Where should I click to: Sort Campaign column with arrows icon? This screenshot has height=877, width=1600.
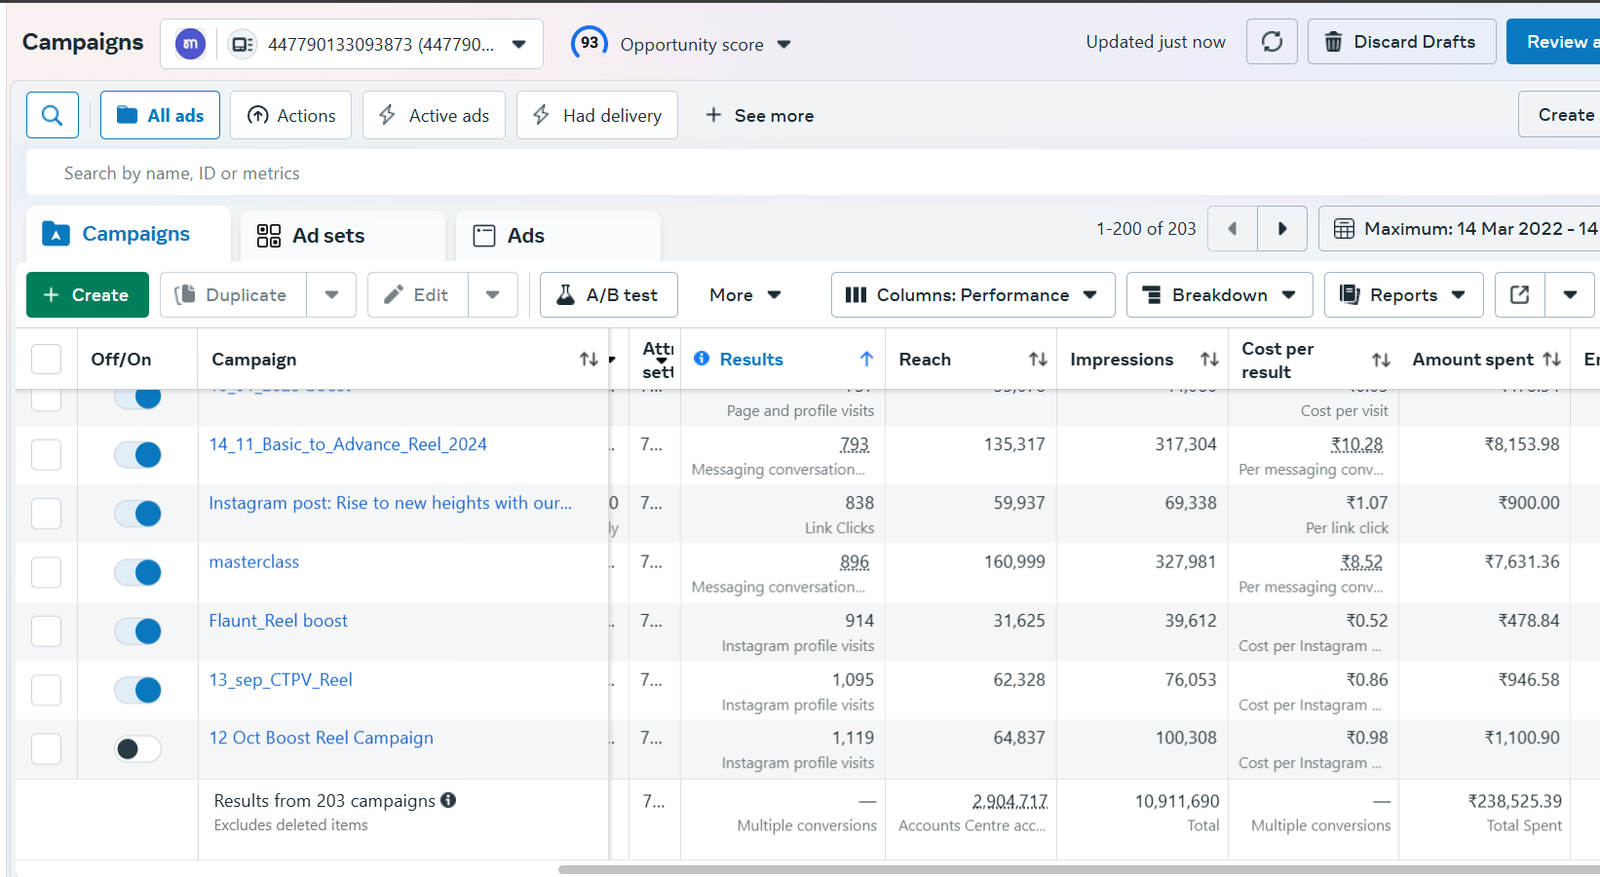click(x=588, y=359)
